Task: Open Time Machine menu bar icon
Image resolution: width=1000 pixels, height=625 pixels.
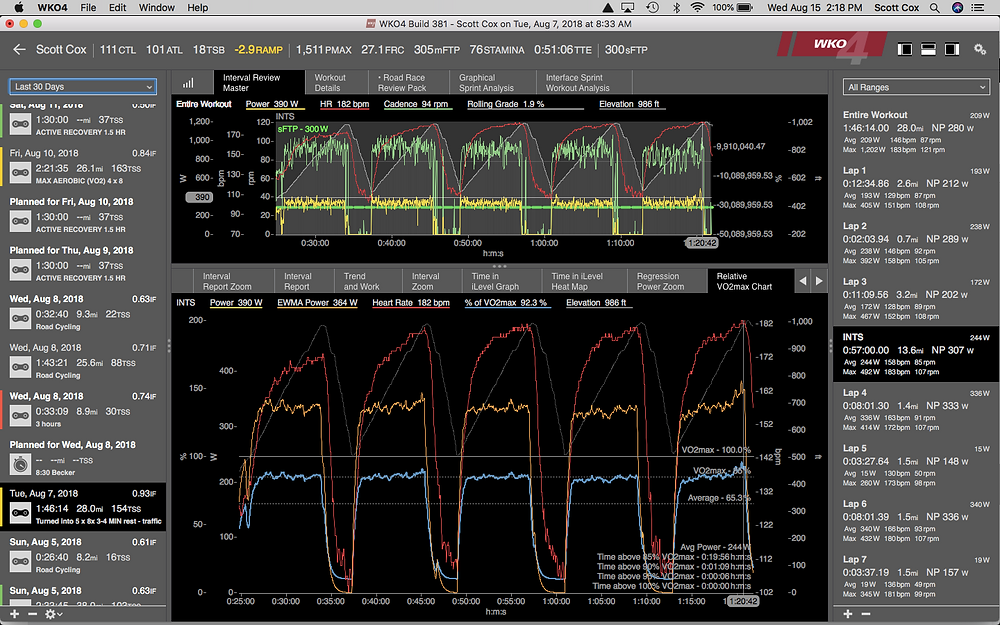Action: [x=652, y=8]
